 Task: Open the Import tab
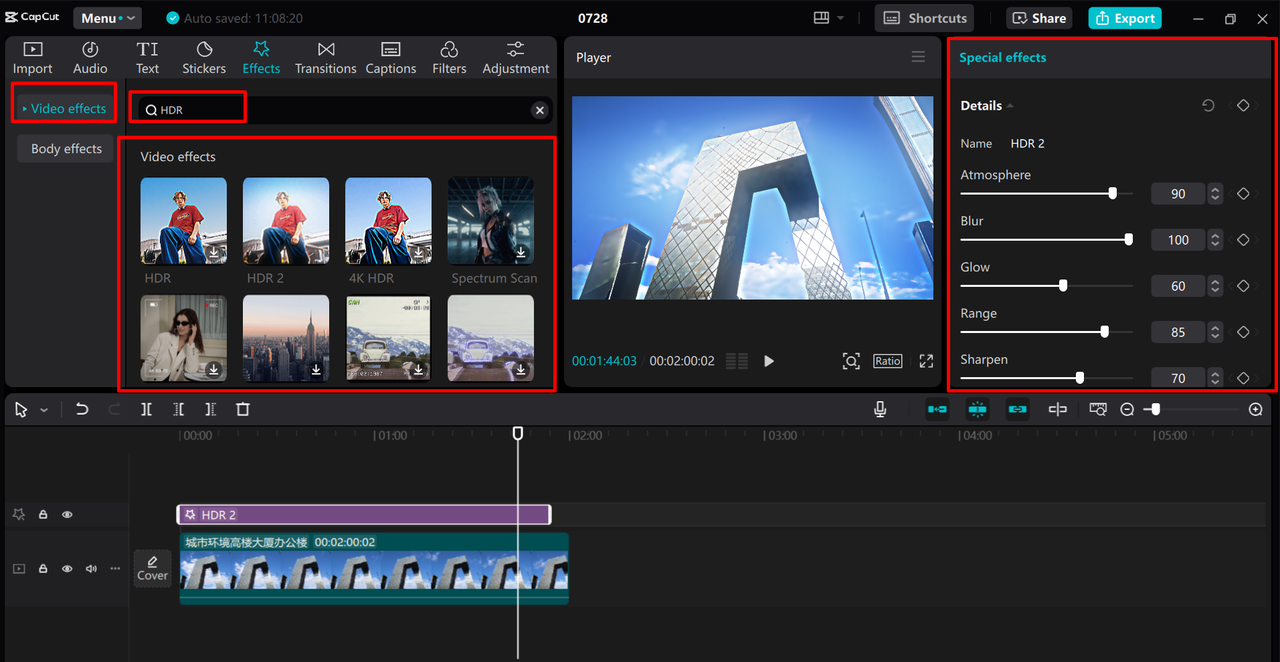click(33, 58)
